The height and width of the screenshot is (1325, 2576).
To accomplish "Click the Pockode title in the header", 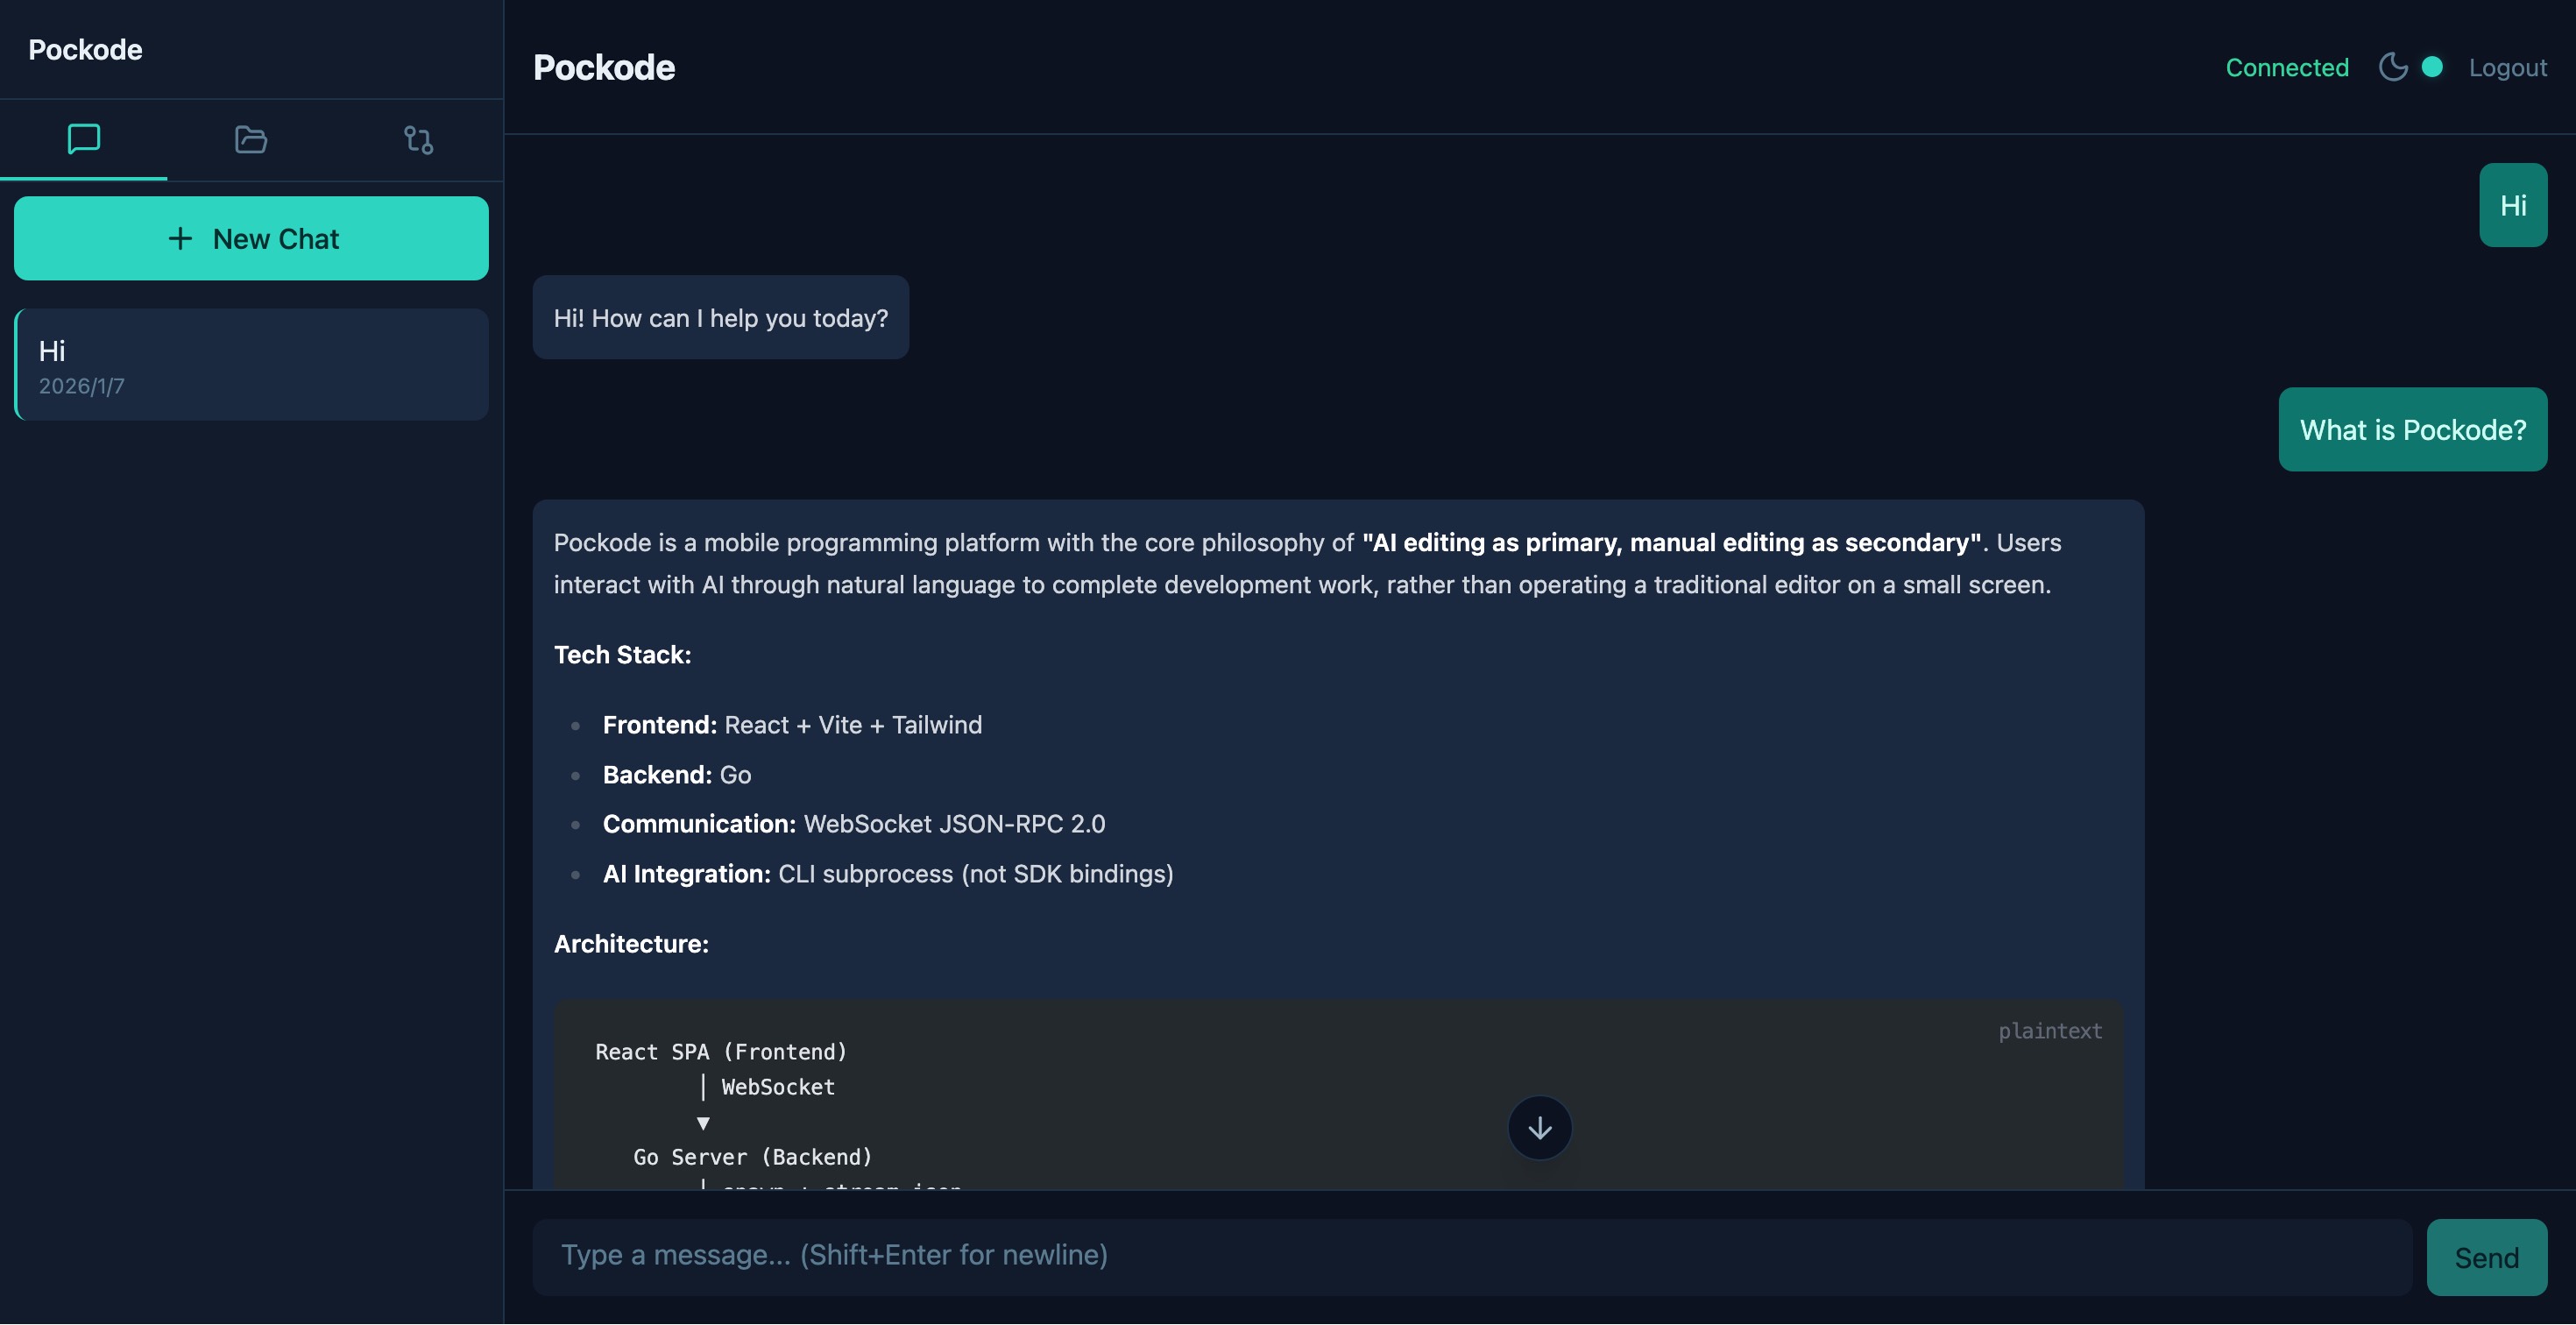I will tap(604, 67).
